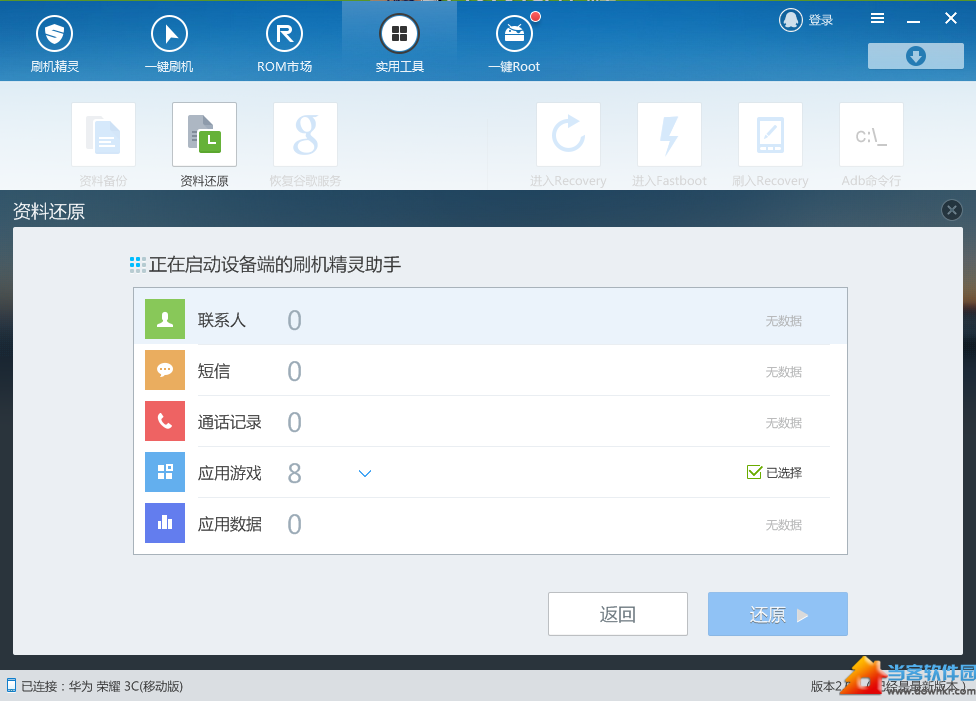Viewport: 976px width, 701px height.
Task: Click the blue download arrow button
Action: click(x=915, y=56)
